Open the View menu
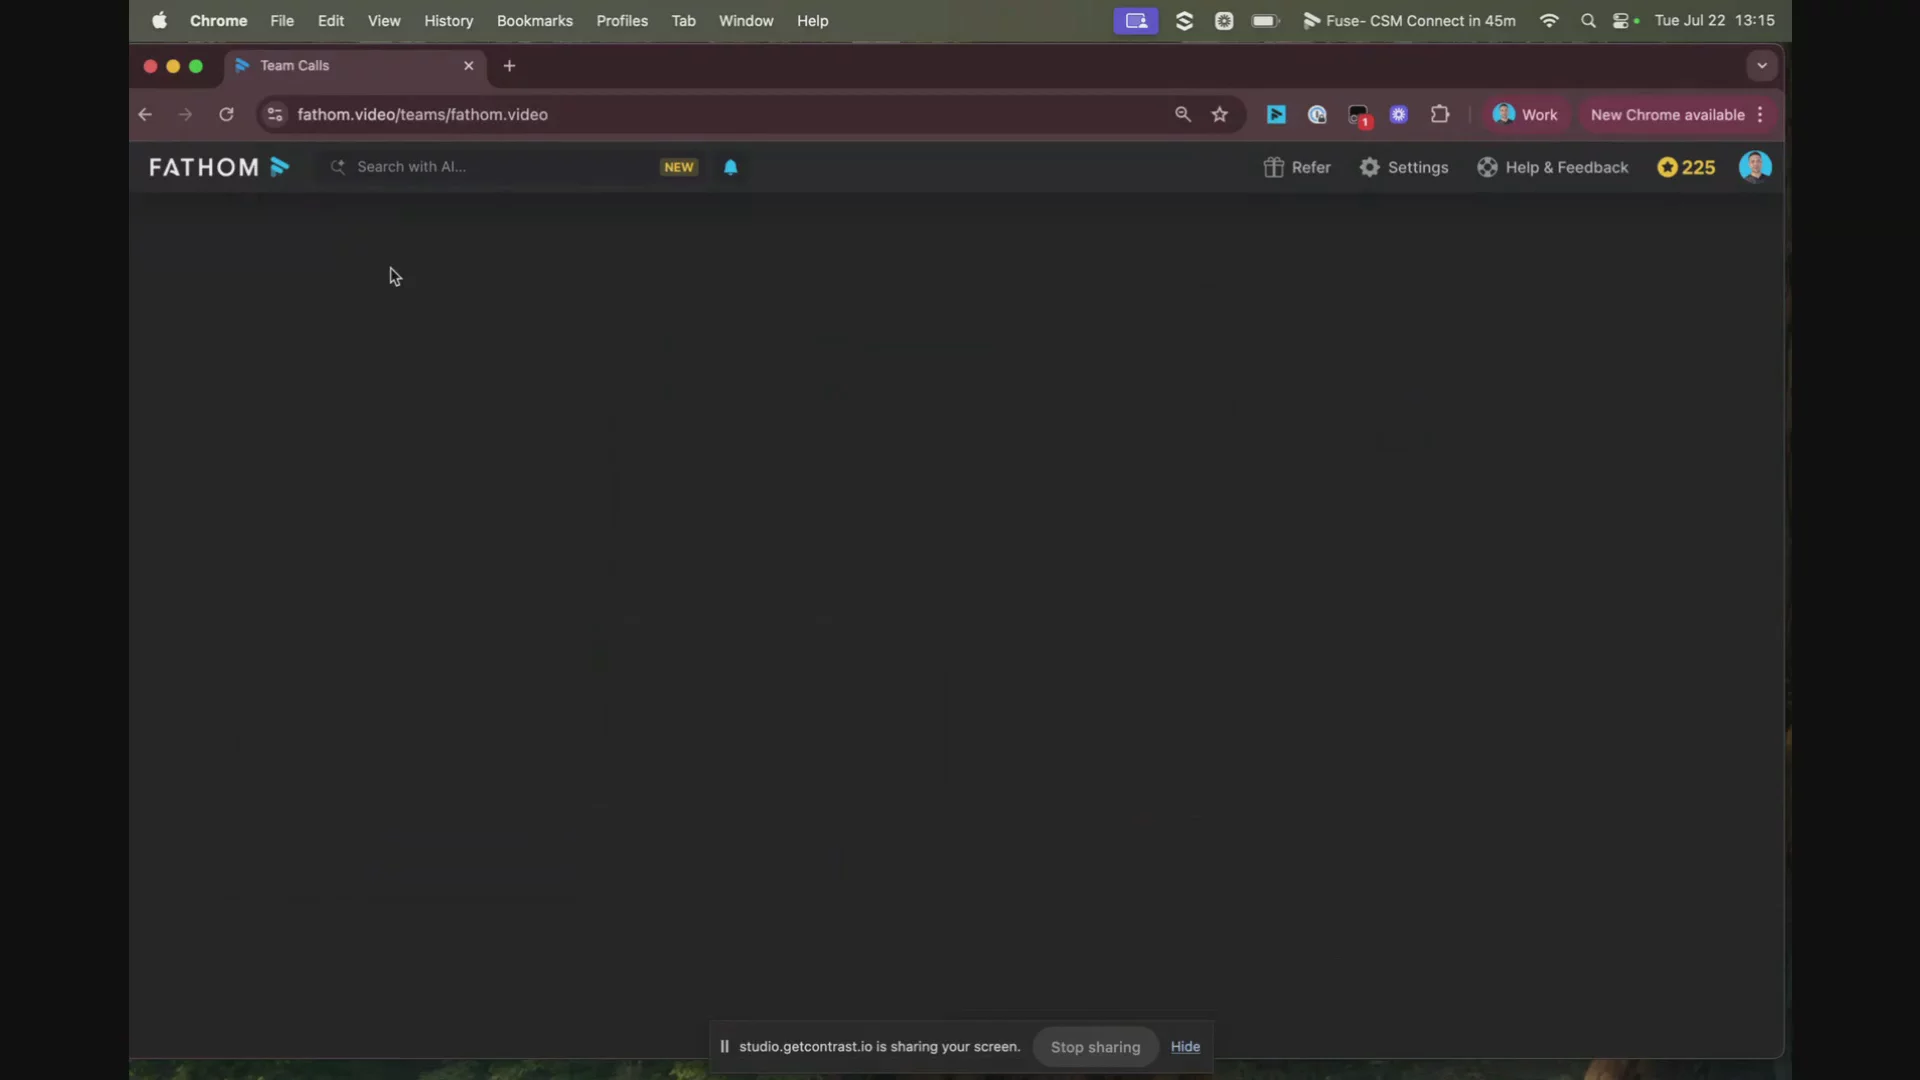 click(x=384, y=20)
